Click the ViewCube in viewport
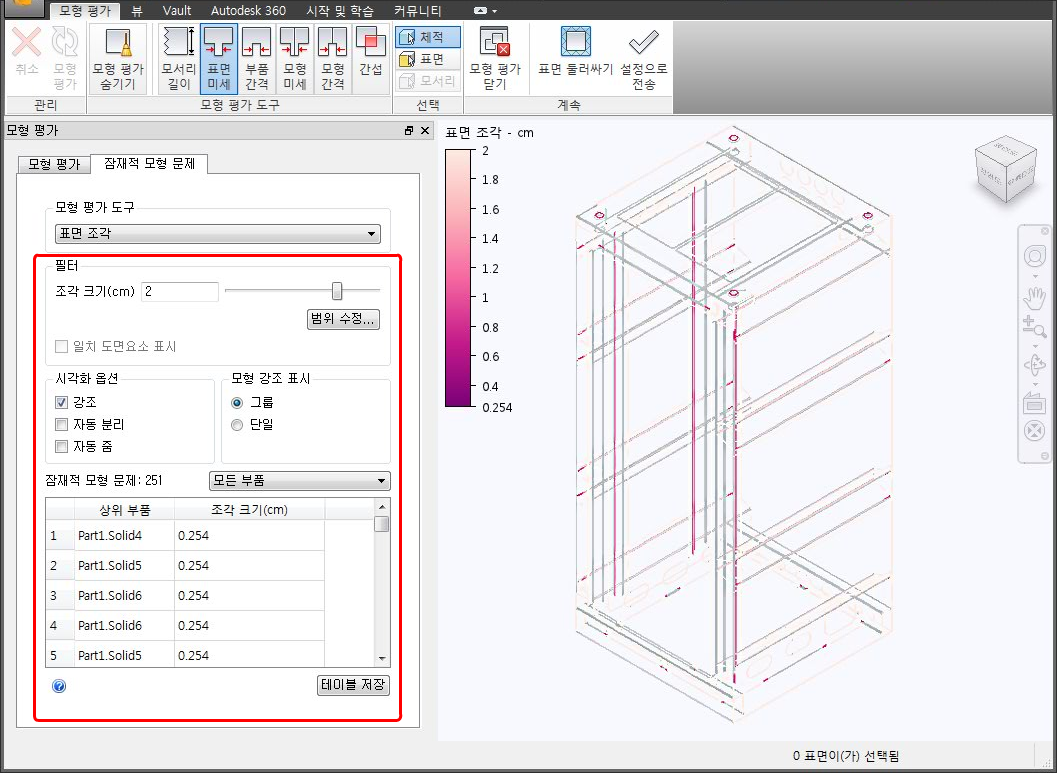Screen dimensions: 1057x773 [x=1005, y=169]
